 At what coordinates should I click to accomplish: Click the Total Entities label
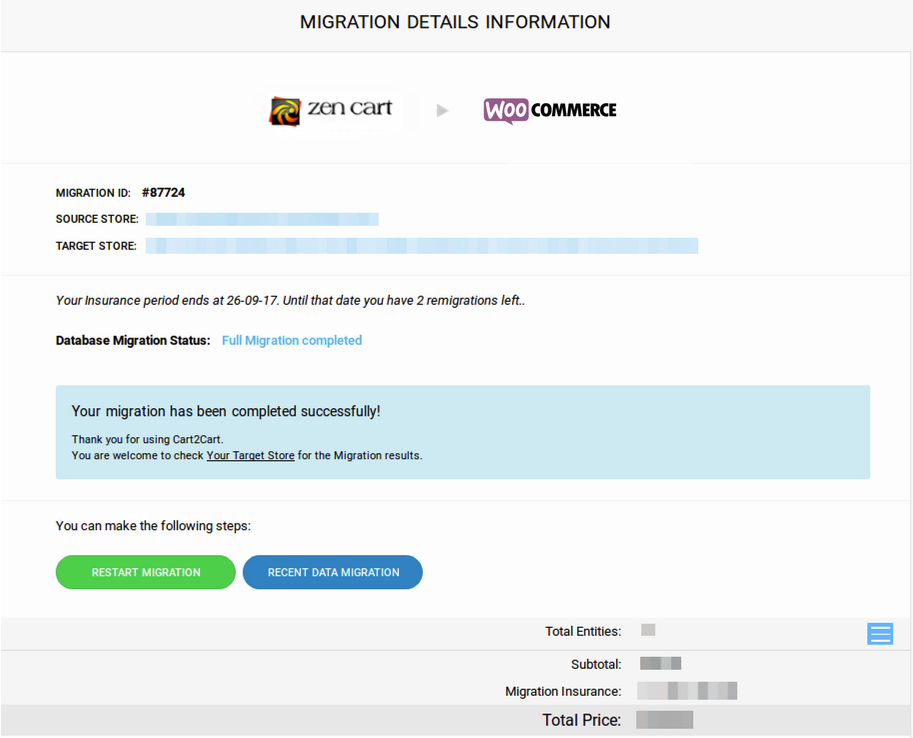pyautogui.click(x=583, y=631)
